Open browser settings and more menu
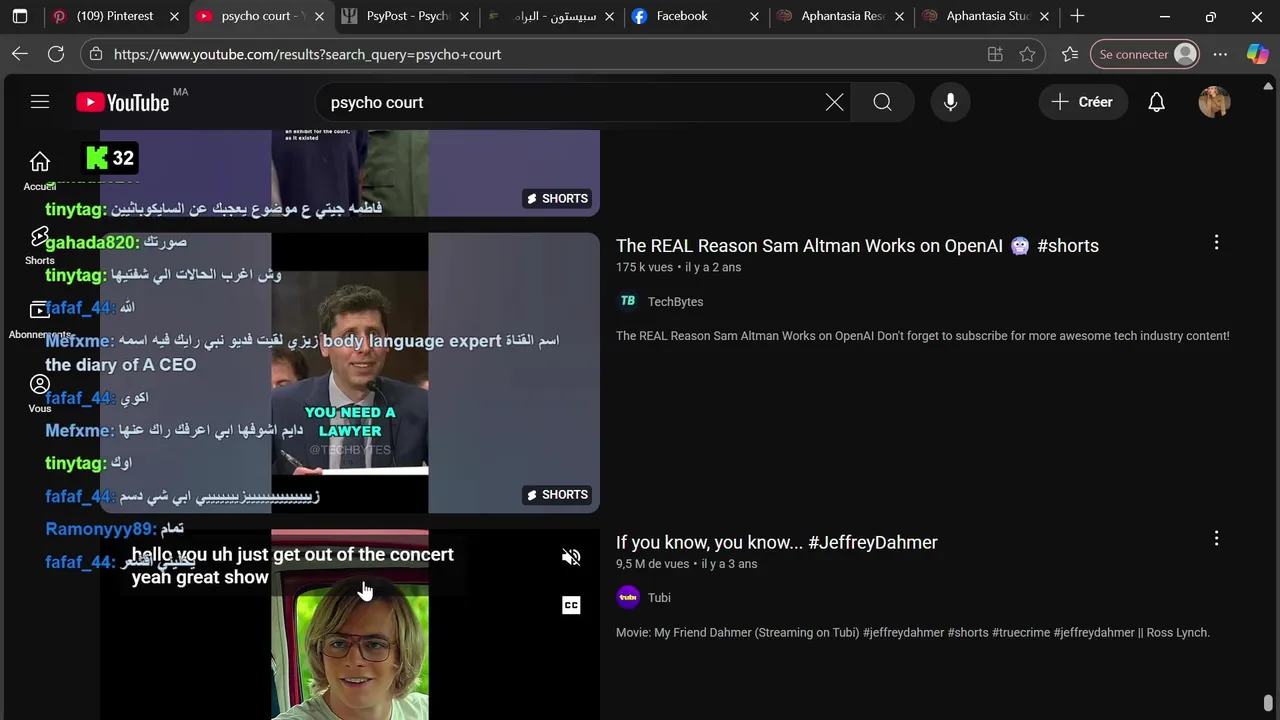 coord(1220,54)
